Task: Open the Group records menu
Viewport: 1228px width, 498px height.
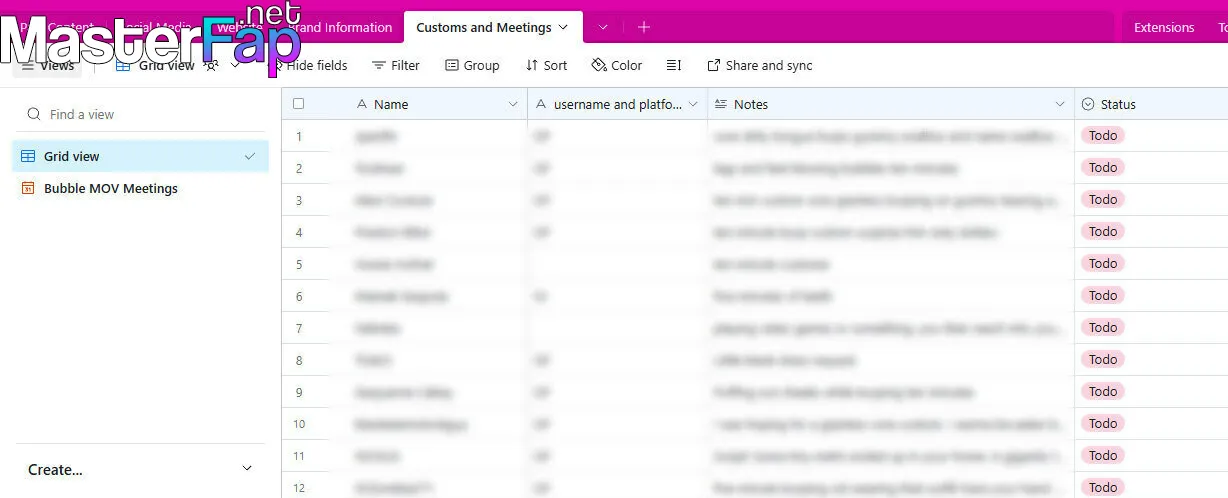Action: pos(472,65)
